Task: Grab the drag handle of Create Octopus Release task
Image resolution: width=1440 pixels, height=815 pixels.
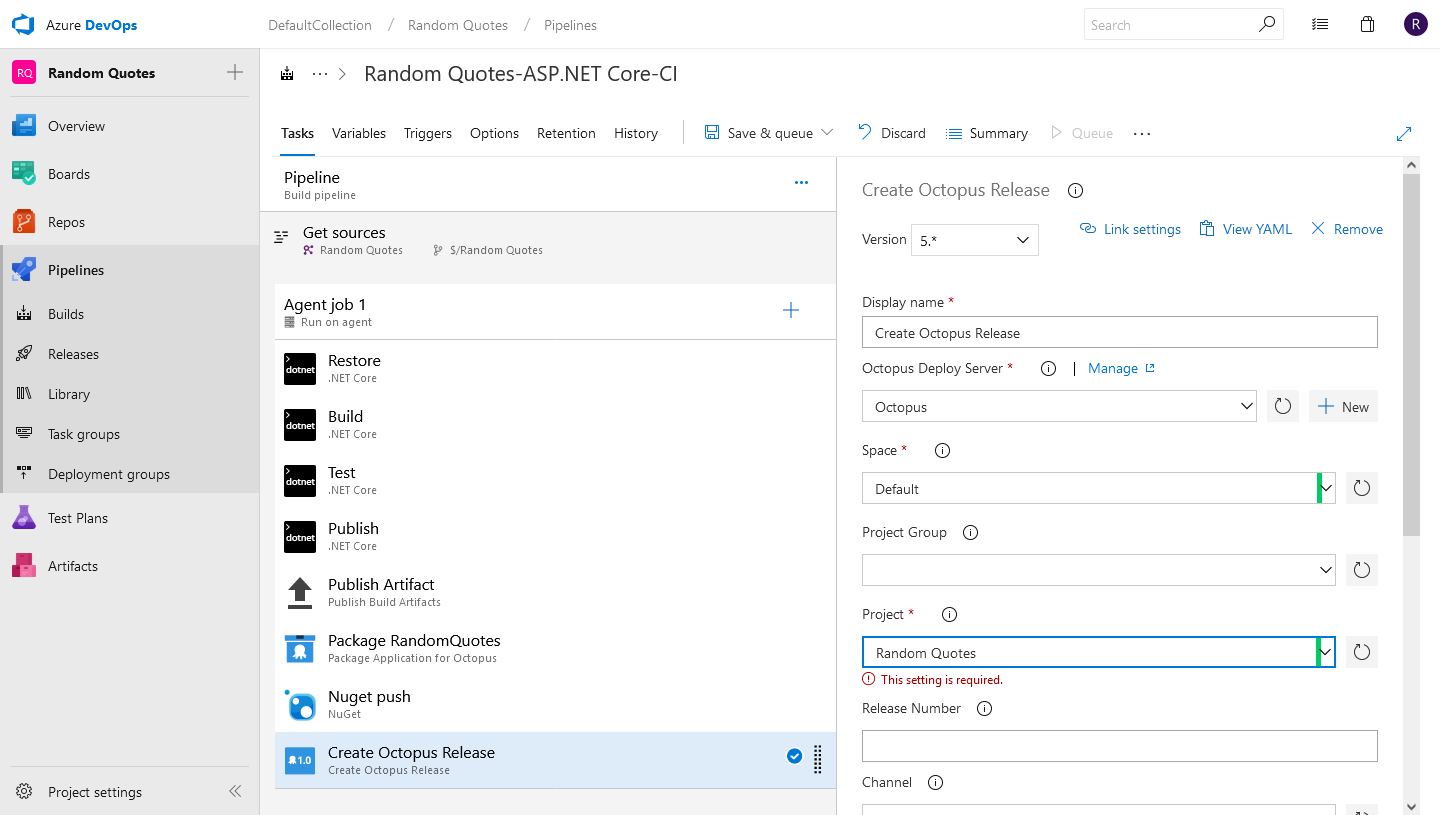Action: coord(817,760)
